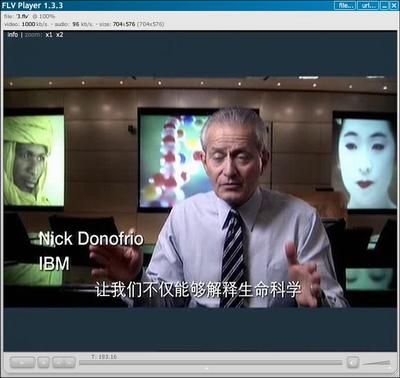Close the FLV Player window

pyautogui.click(x=393, y=5)
